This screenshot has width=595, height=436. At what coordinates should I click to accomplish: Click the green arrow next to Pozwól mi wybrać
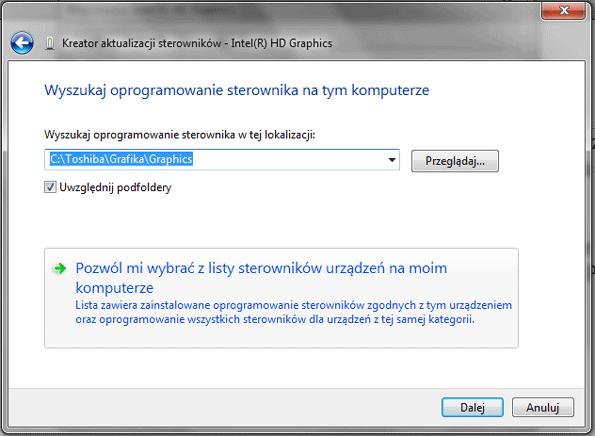60,269
